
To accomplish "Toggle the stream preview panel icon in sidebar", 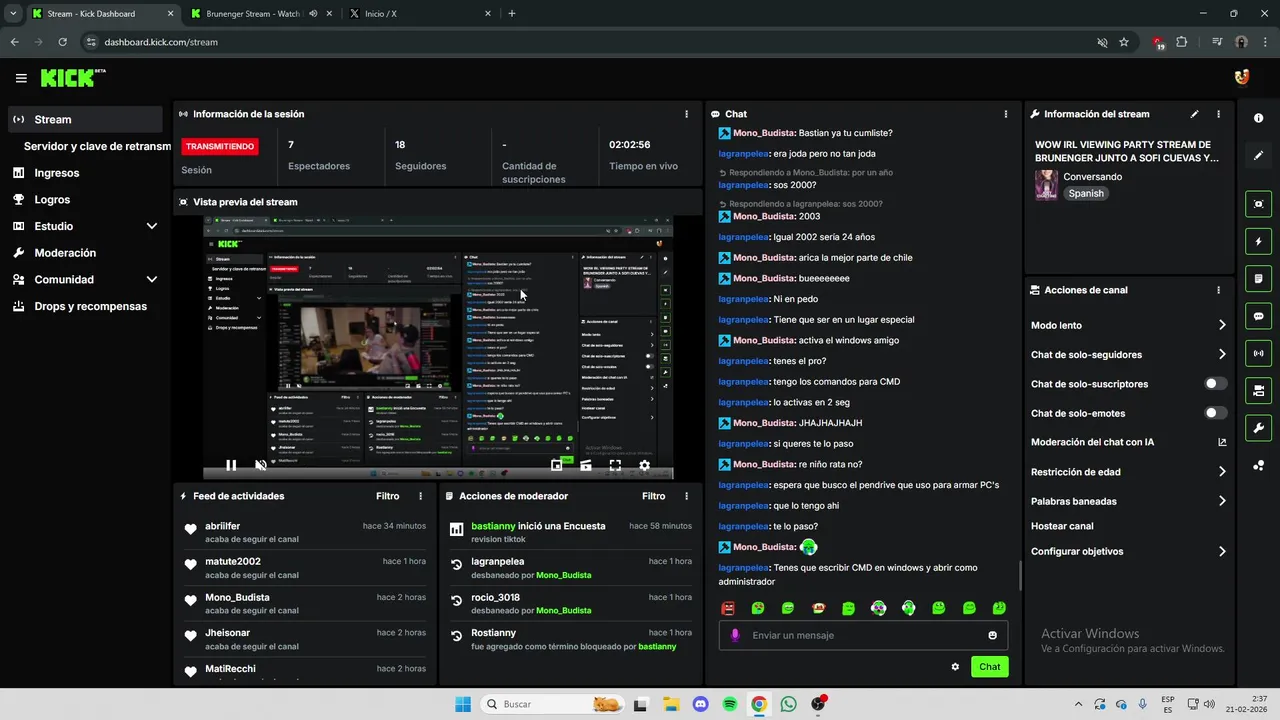I will [1258, 204].
